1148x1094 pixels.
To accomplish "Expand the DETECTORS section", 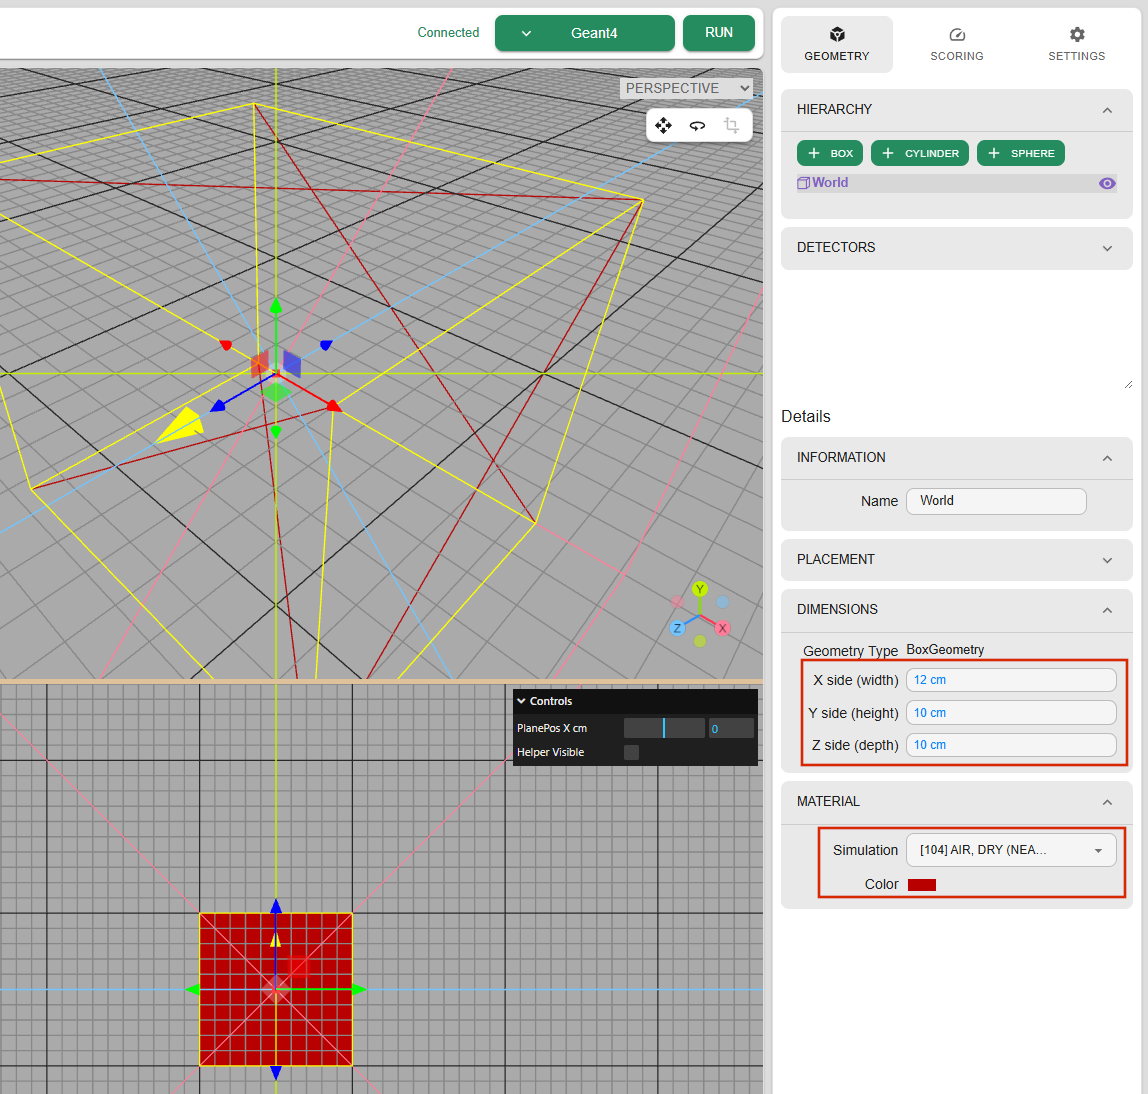I will pyautogui.click(x=956, y=248).
